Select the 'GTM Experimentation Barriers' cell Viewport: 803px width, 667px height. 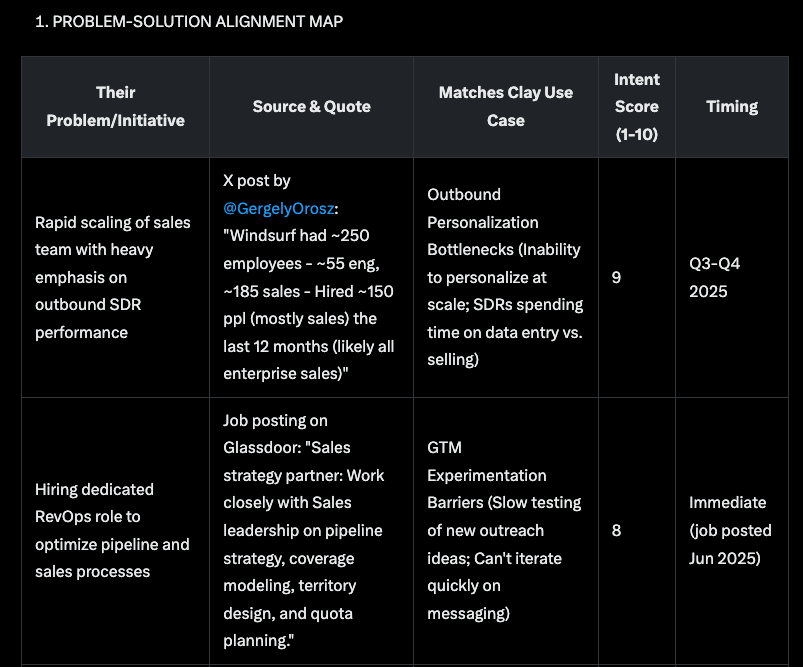505,531
